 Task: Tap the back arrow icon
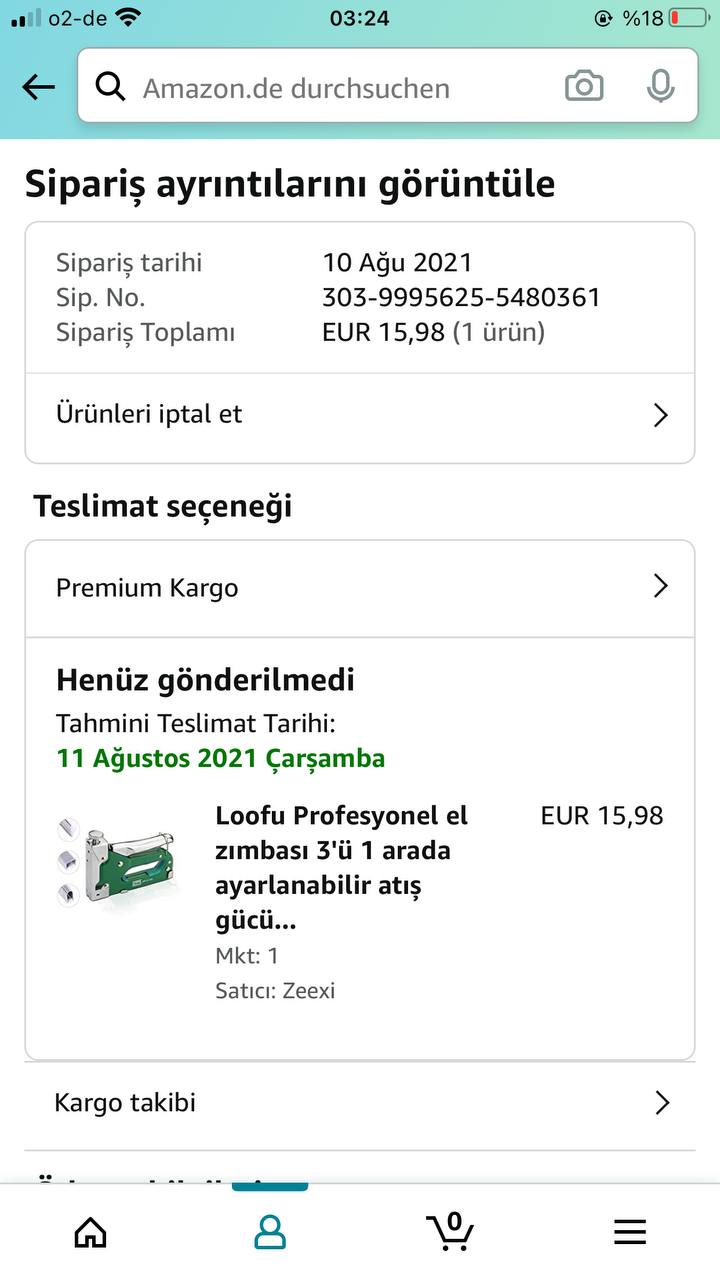[38, 88]
